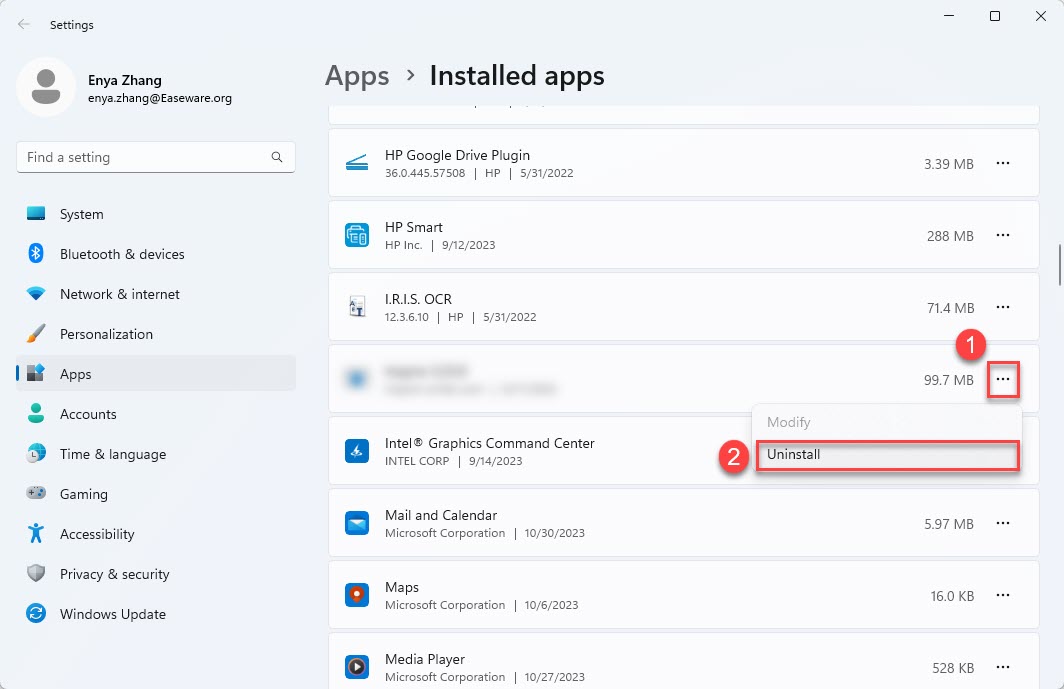This screenshot has width=1064, height=689.
Task: Click the I.R.I.S. OCR app icon
Action: click(x=357, y=307)
